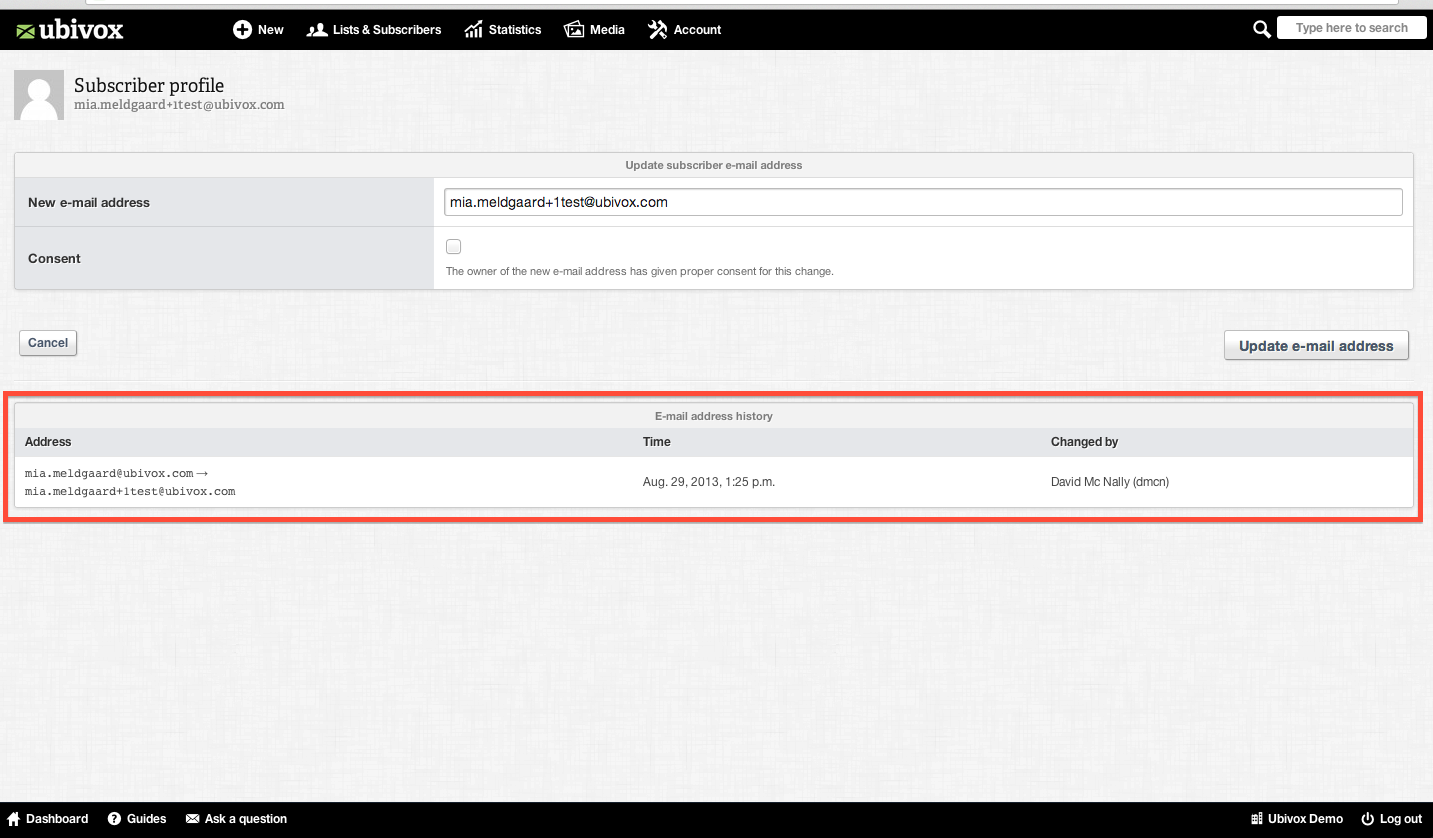Click the ubivox wordmark in header
This screenshot has height=838, width=1433.
(82, 30)
